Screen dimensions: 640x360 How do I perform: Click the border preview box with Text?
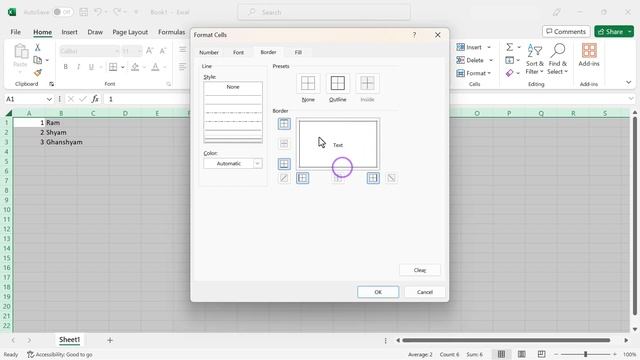(338, 144)
